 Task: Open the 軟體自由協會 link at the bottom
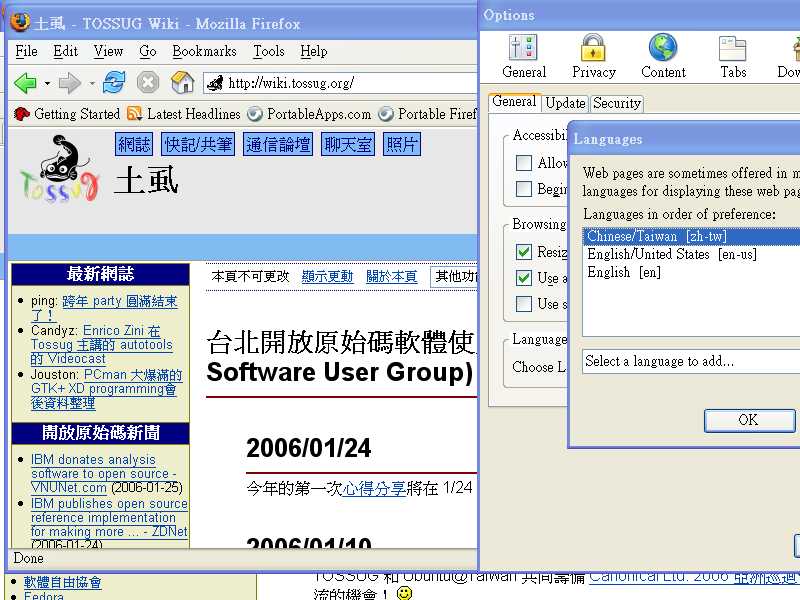[x=62, y=582]
